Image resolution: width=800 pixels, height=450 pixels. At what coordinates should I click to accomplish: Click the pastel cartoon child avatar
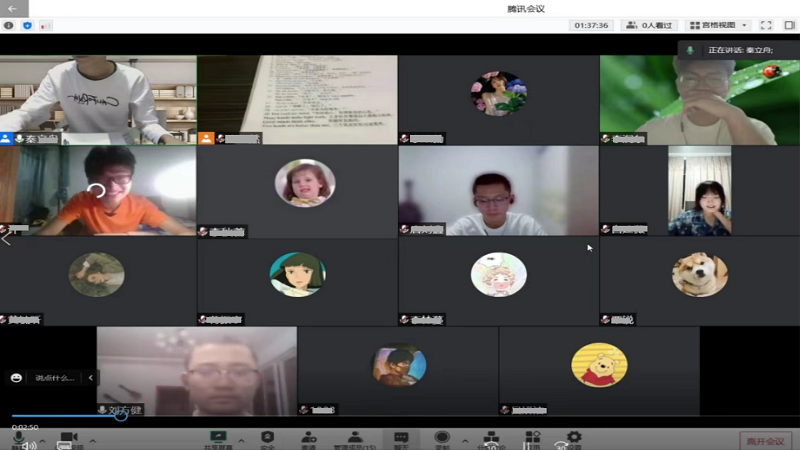[498, 274]
